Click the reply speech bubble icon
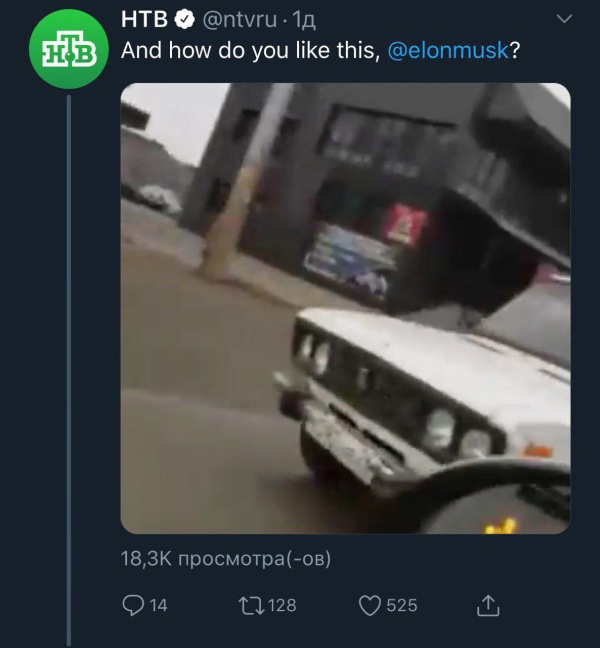Image resolution: width=600 pixels, height=648 pixels. (x=132, y=604)
